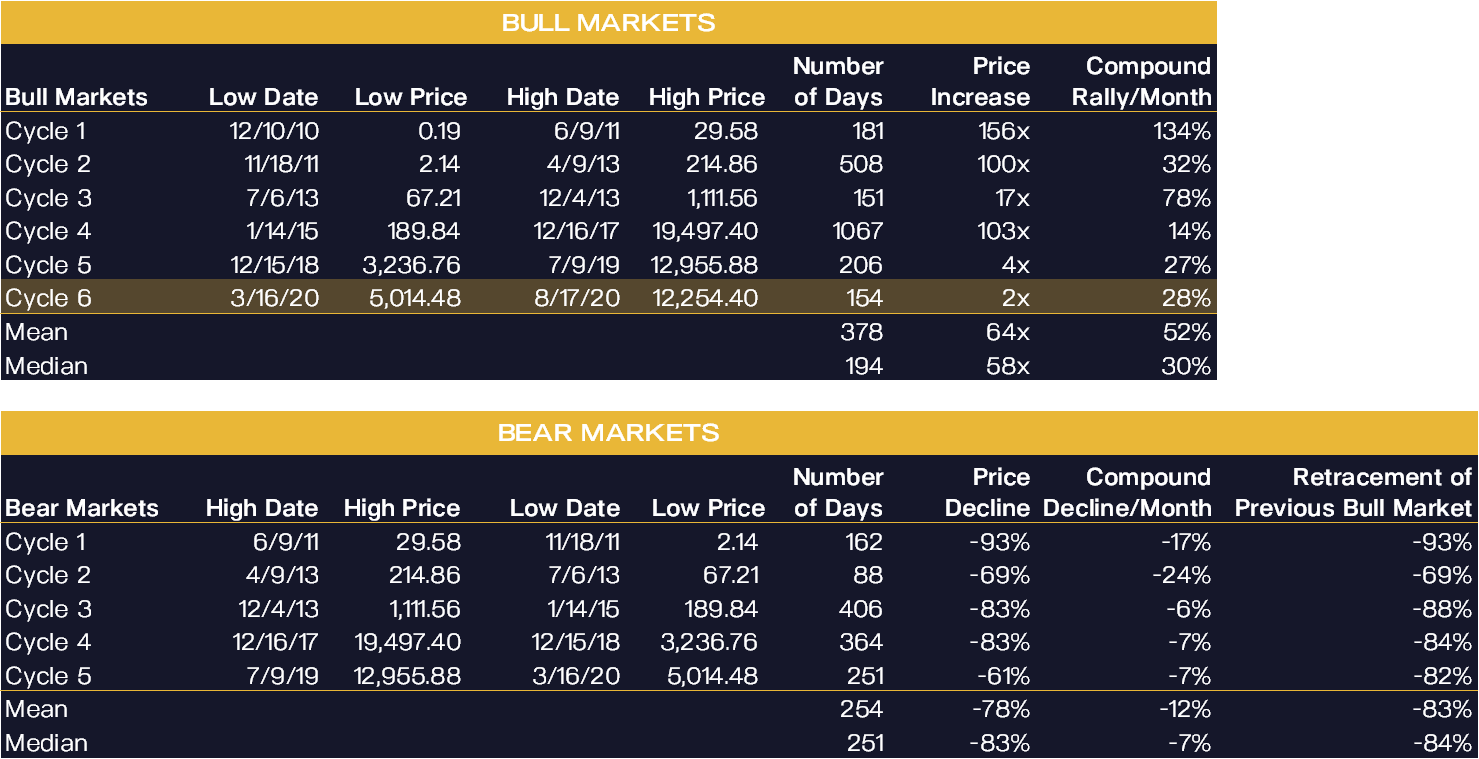Click the 406 number of days cell
Viewport: 1479px width, 759px height.
[x=861, y=609]
